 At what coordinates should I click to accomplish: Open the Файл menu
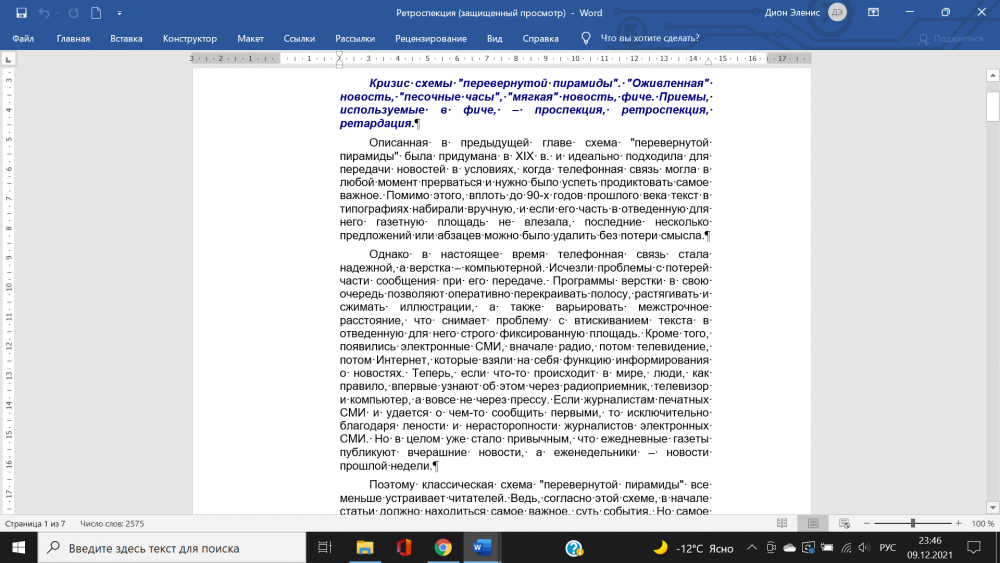pyautogui.click(x=23, y=38)
